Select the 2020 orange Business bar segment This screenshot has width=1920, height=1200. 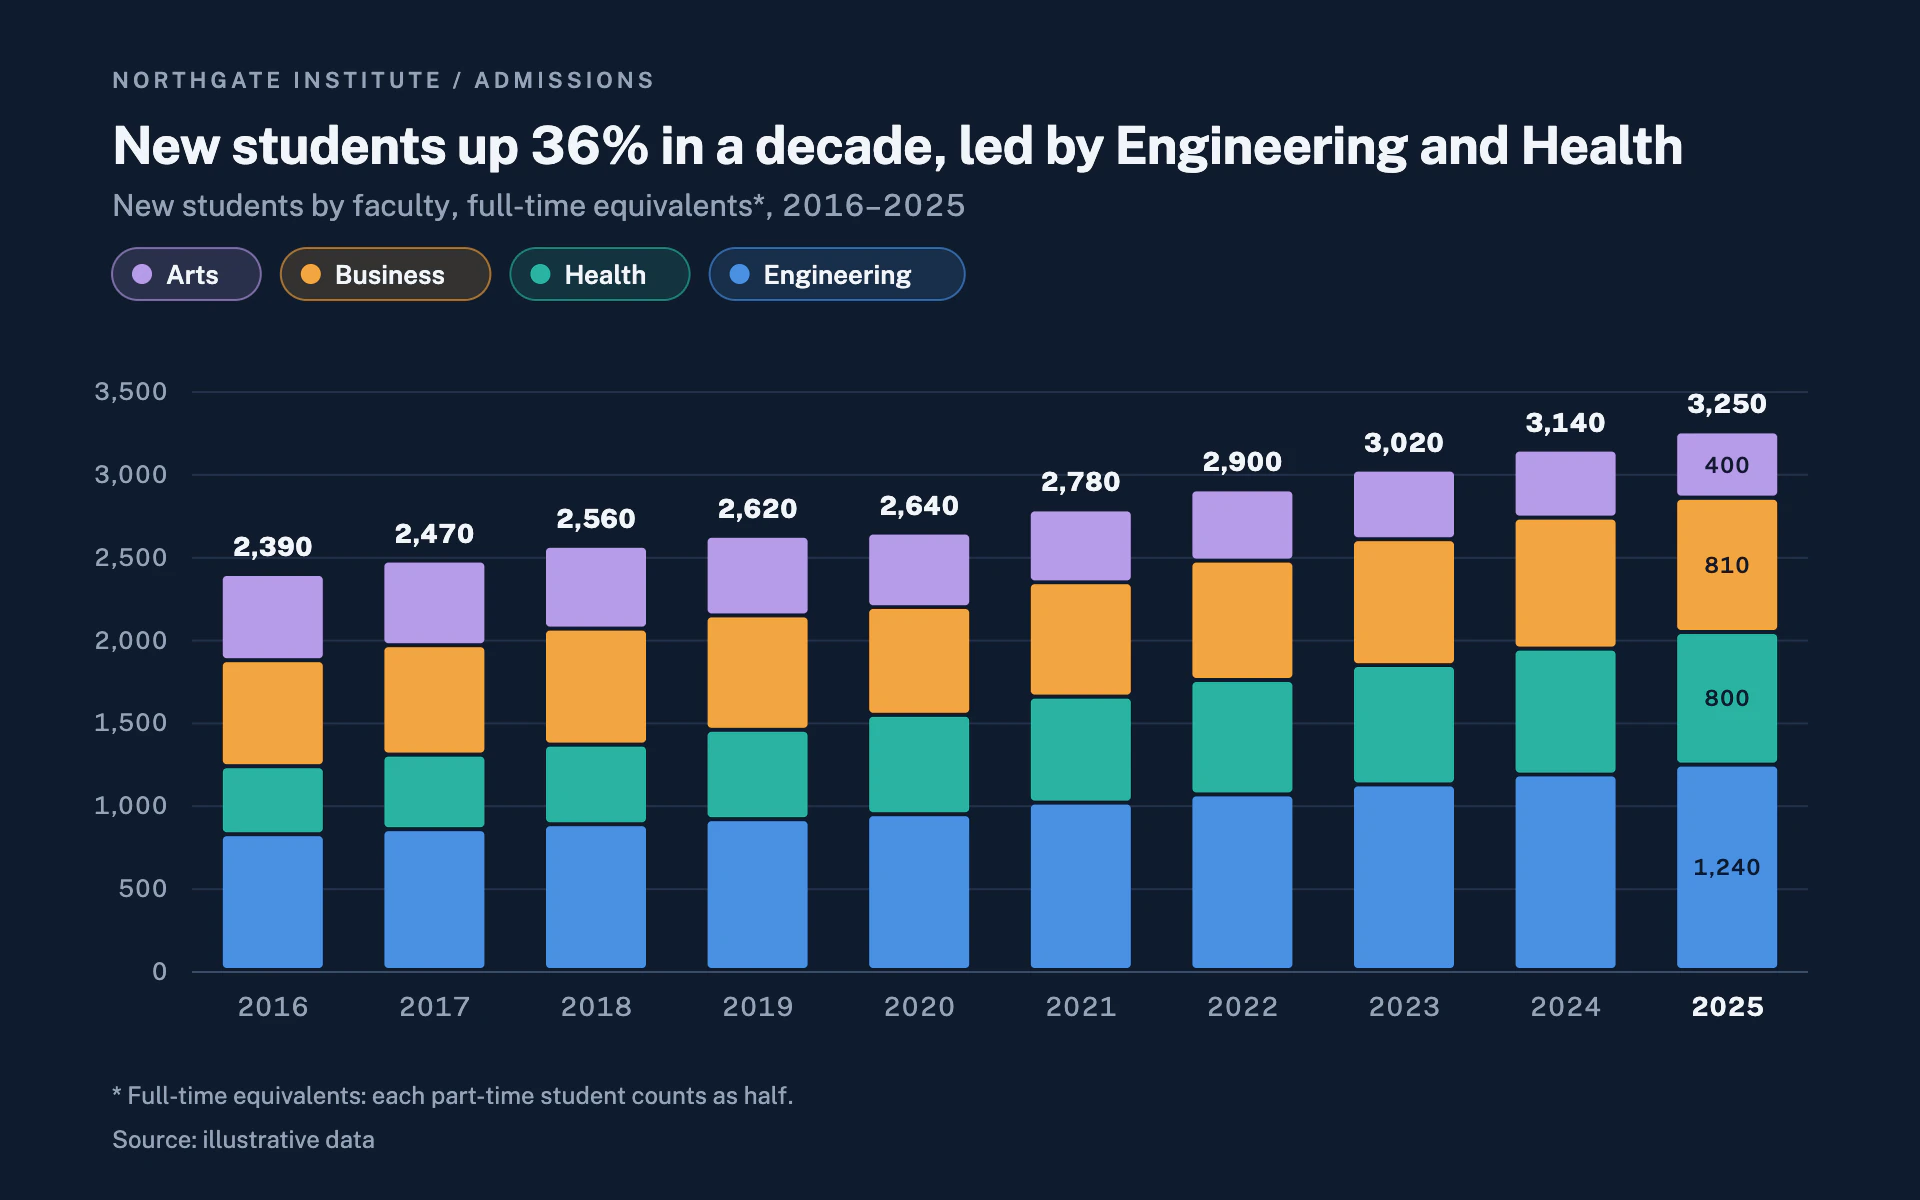918,661
